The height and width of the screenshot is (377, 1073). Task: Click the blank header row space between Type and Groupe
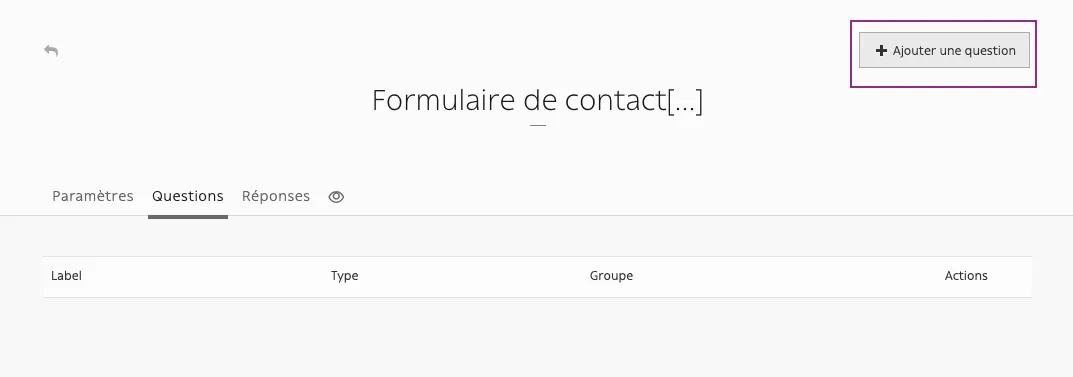[474, 276]
